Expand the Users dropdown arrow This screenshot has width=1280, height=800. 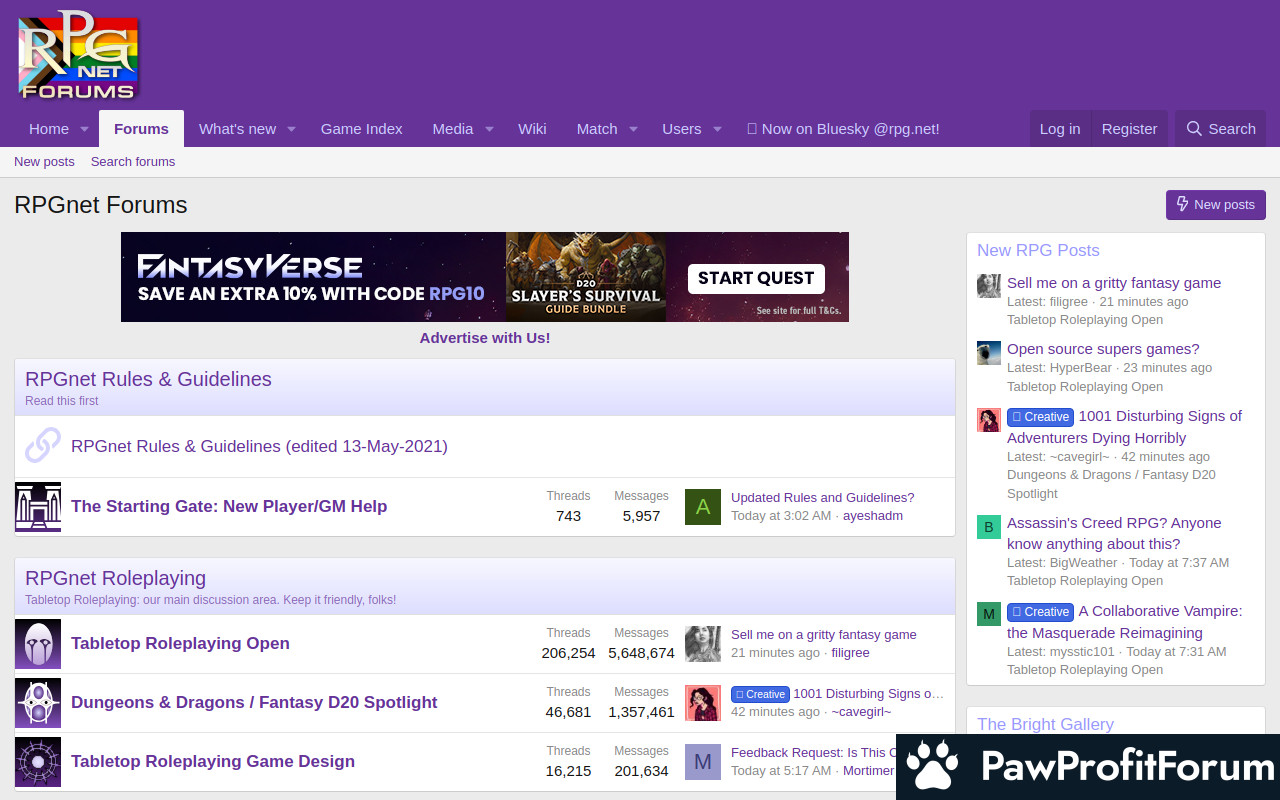717,129
